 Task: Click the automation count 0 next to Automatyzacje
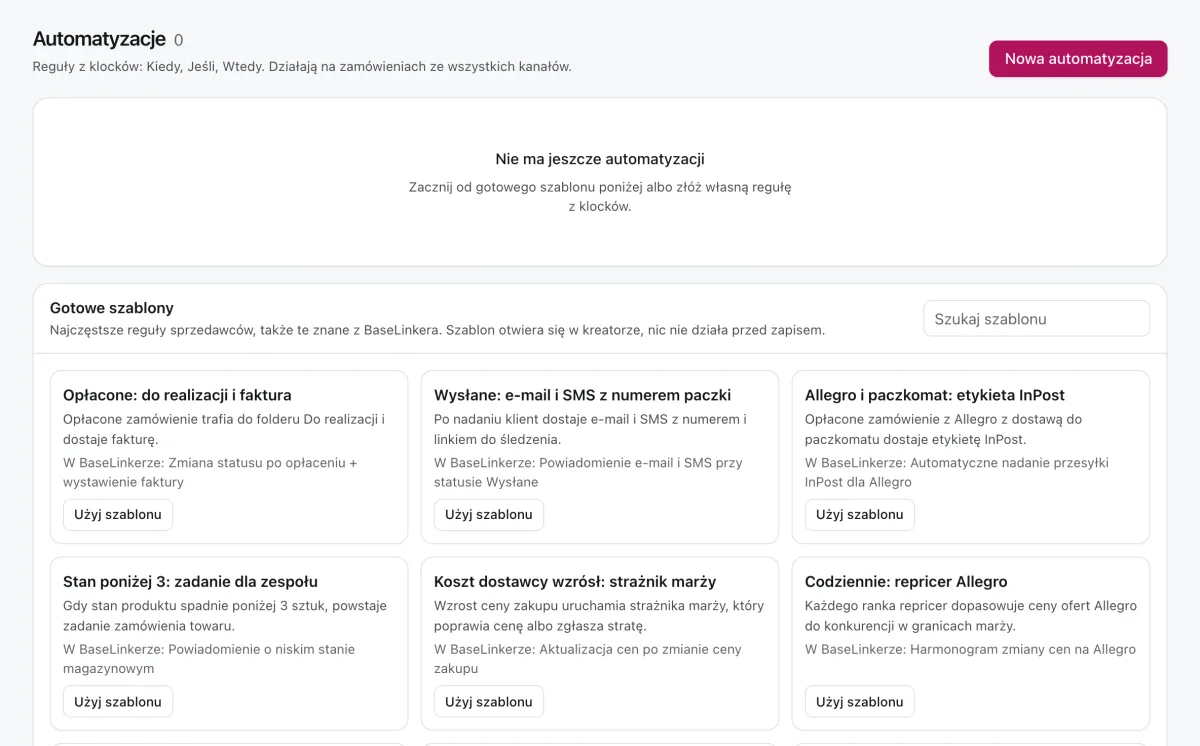click(179, 41)
